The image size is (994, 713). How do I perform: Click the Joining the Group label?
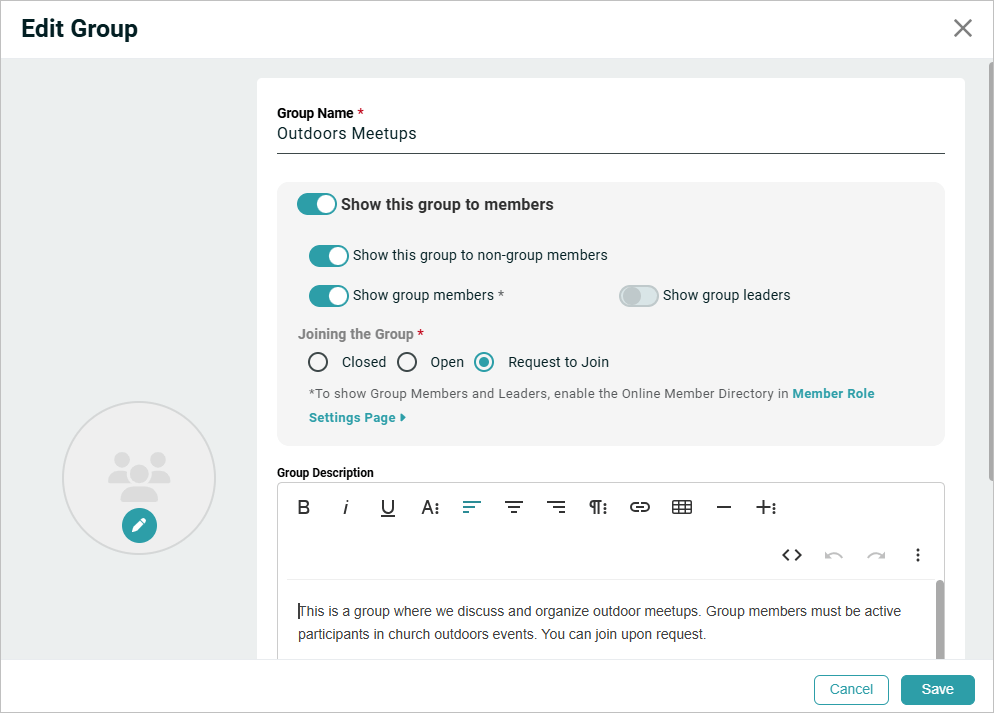click(x=356, y=334)
